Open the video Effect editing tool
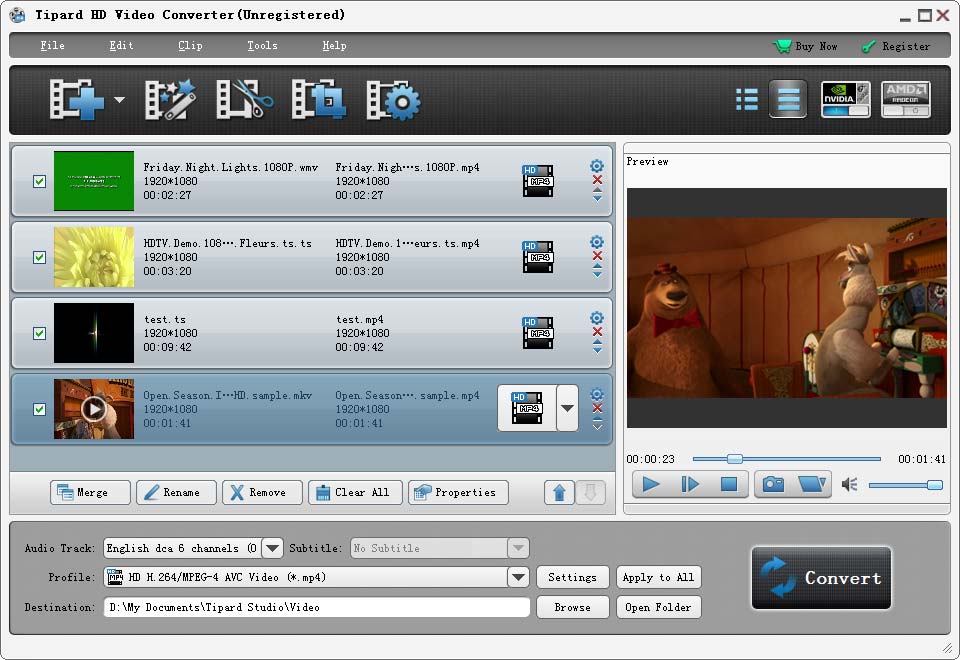 pos(170,100)
